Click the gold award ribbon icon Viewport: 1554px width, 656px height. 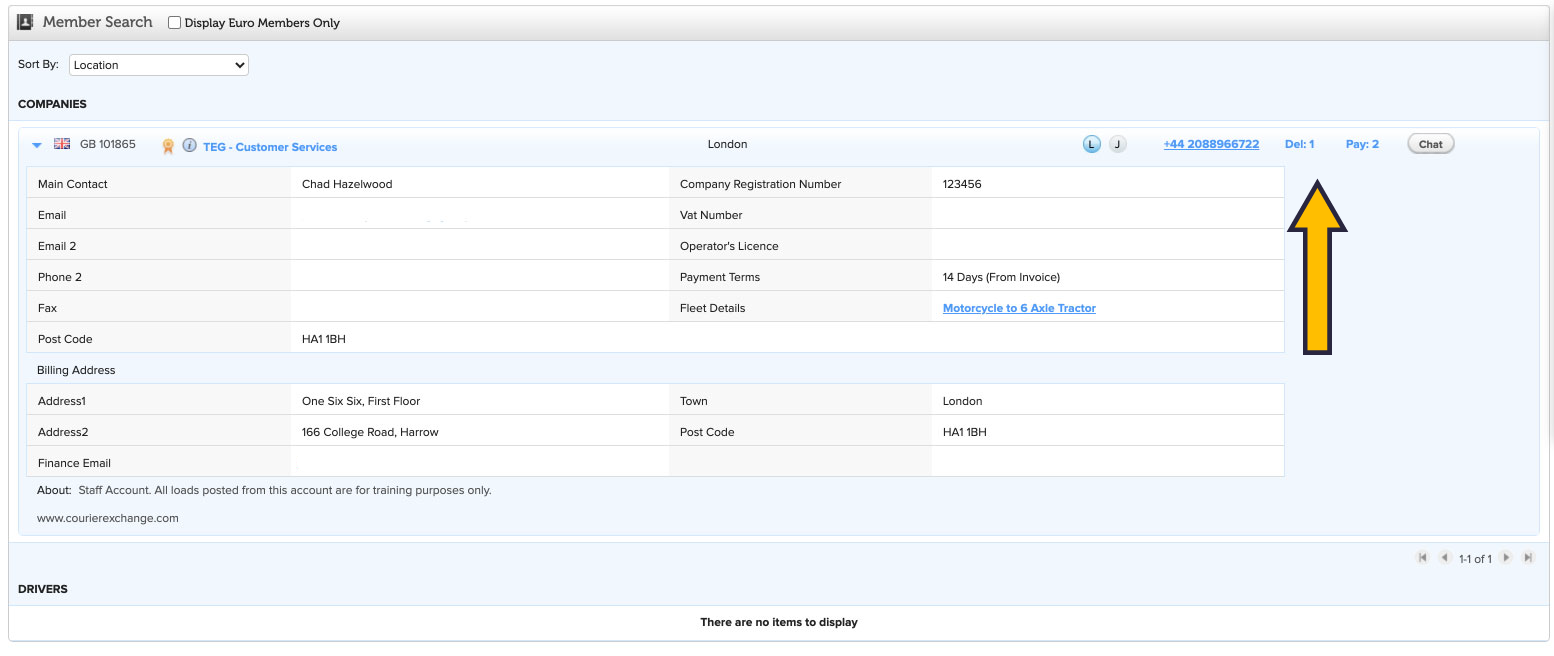pos(168,146)
